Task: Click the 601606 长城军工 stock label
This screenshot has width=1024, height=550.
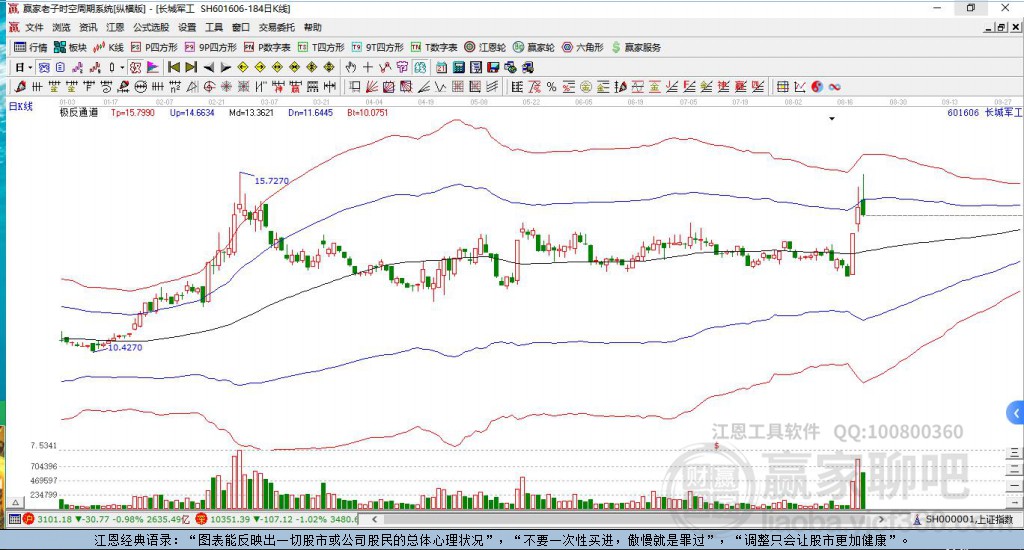Action: point(985,112)
